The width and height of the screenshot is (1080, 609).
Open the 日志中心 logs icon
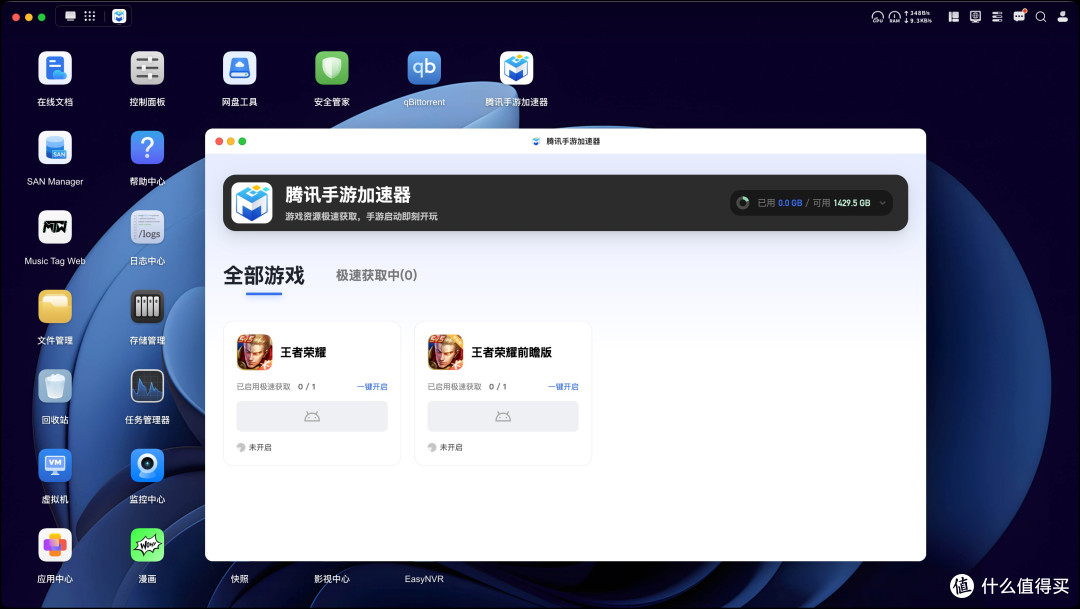coord(147,227)
